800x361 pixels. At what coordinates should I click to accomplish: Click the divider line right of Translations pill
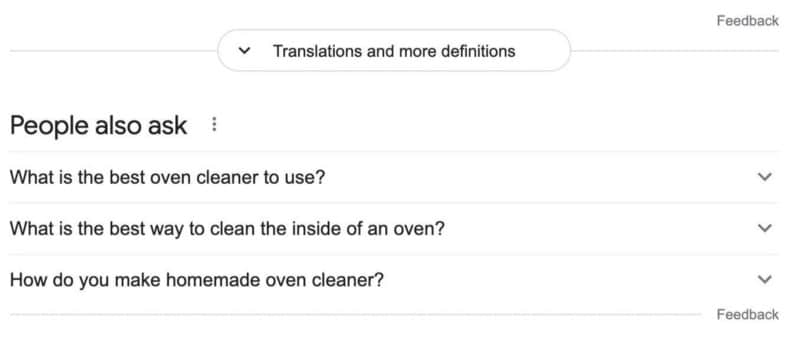[x=674, y=50]
